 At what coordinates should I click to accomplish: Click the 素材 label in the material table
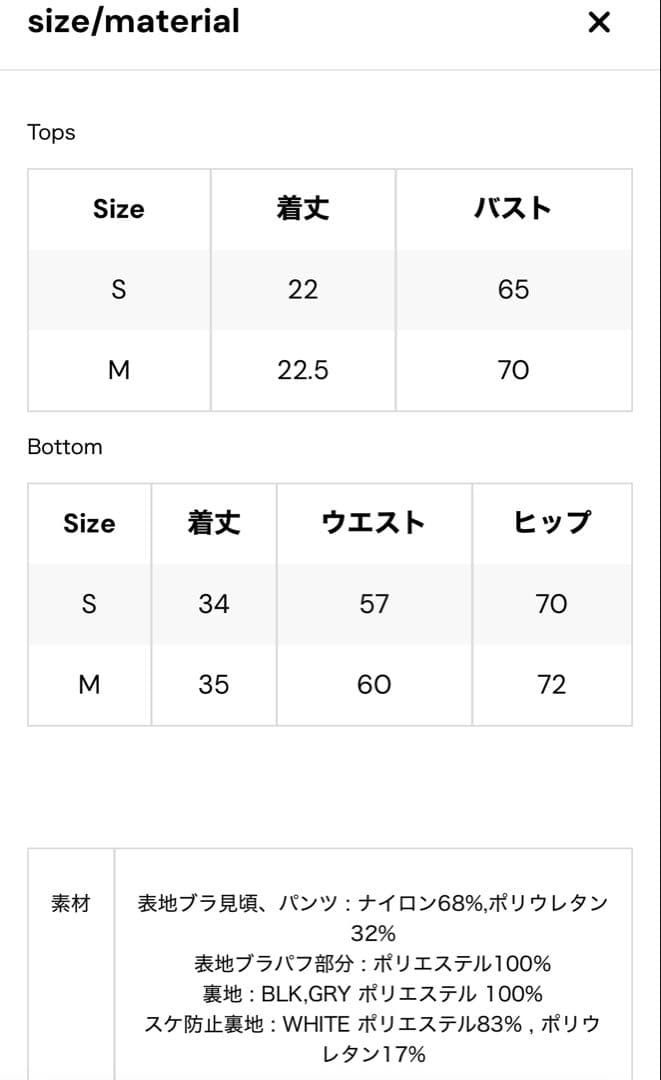pyautogui.click(x=70, y=904)
